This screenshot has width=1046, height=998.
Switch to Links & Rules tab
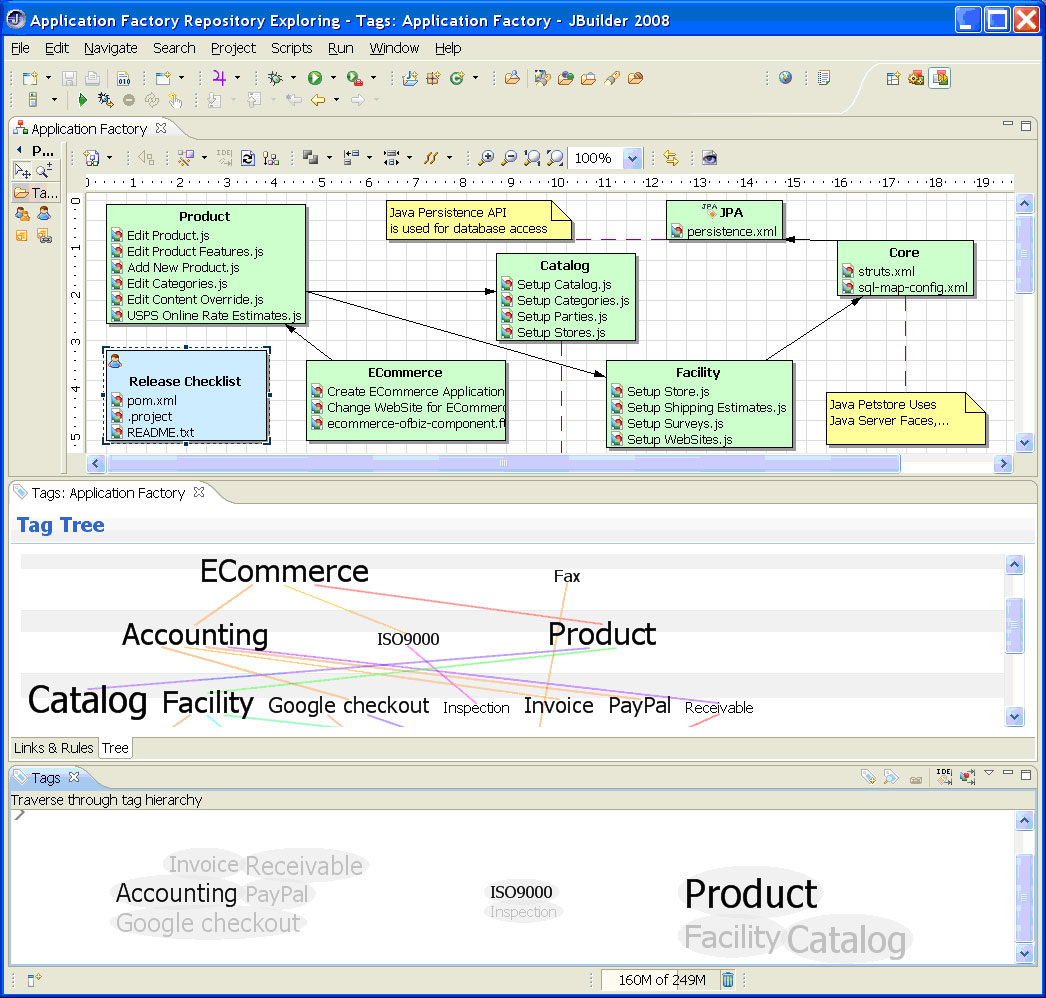(53, 748)
